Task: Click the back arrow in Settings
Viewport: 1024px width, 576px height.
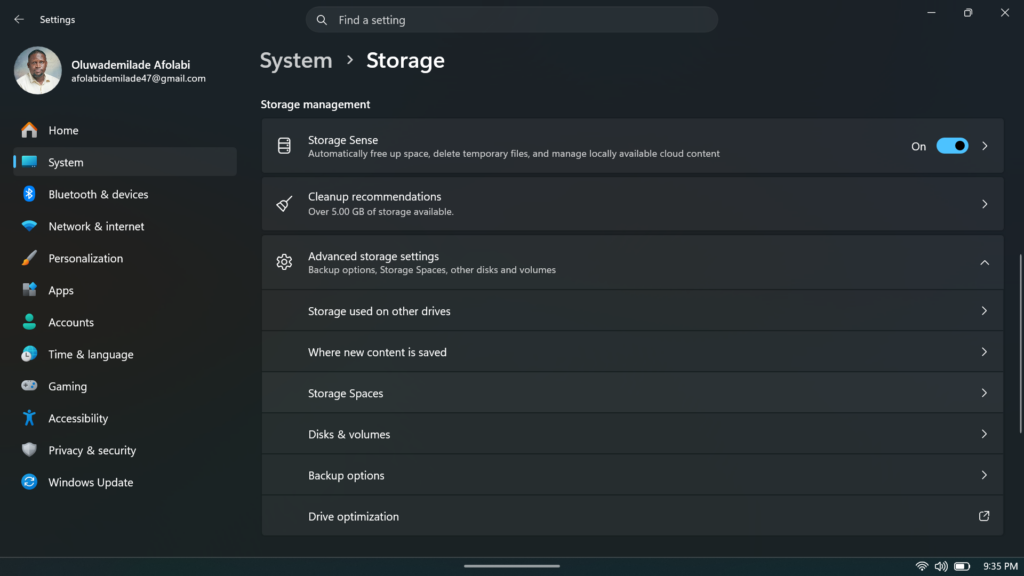Action: 19,20
